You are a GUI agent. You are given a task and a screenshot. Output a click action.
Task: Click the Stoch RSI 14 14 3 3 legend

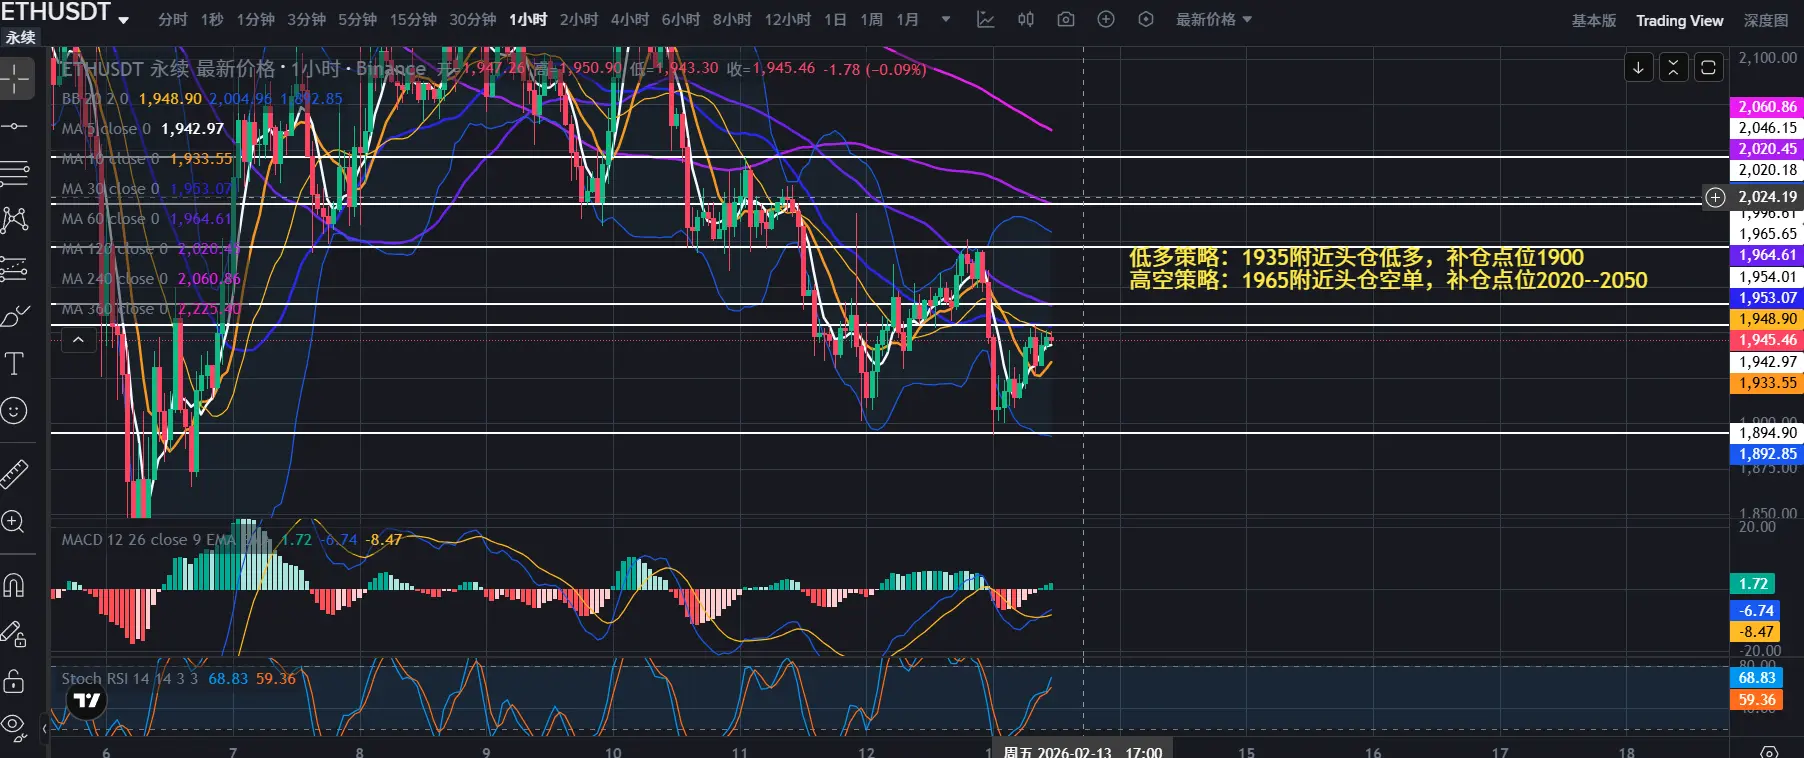(130, 679)
